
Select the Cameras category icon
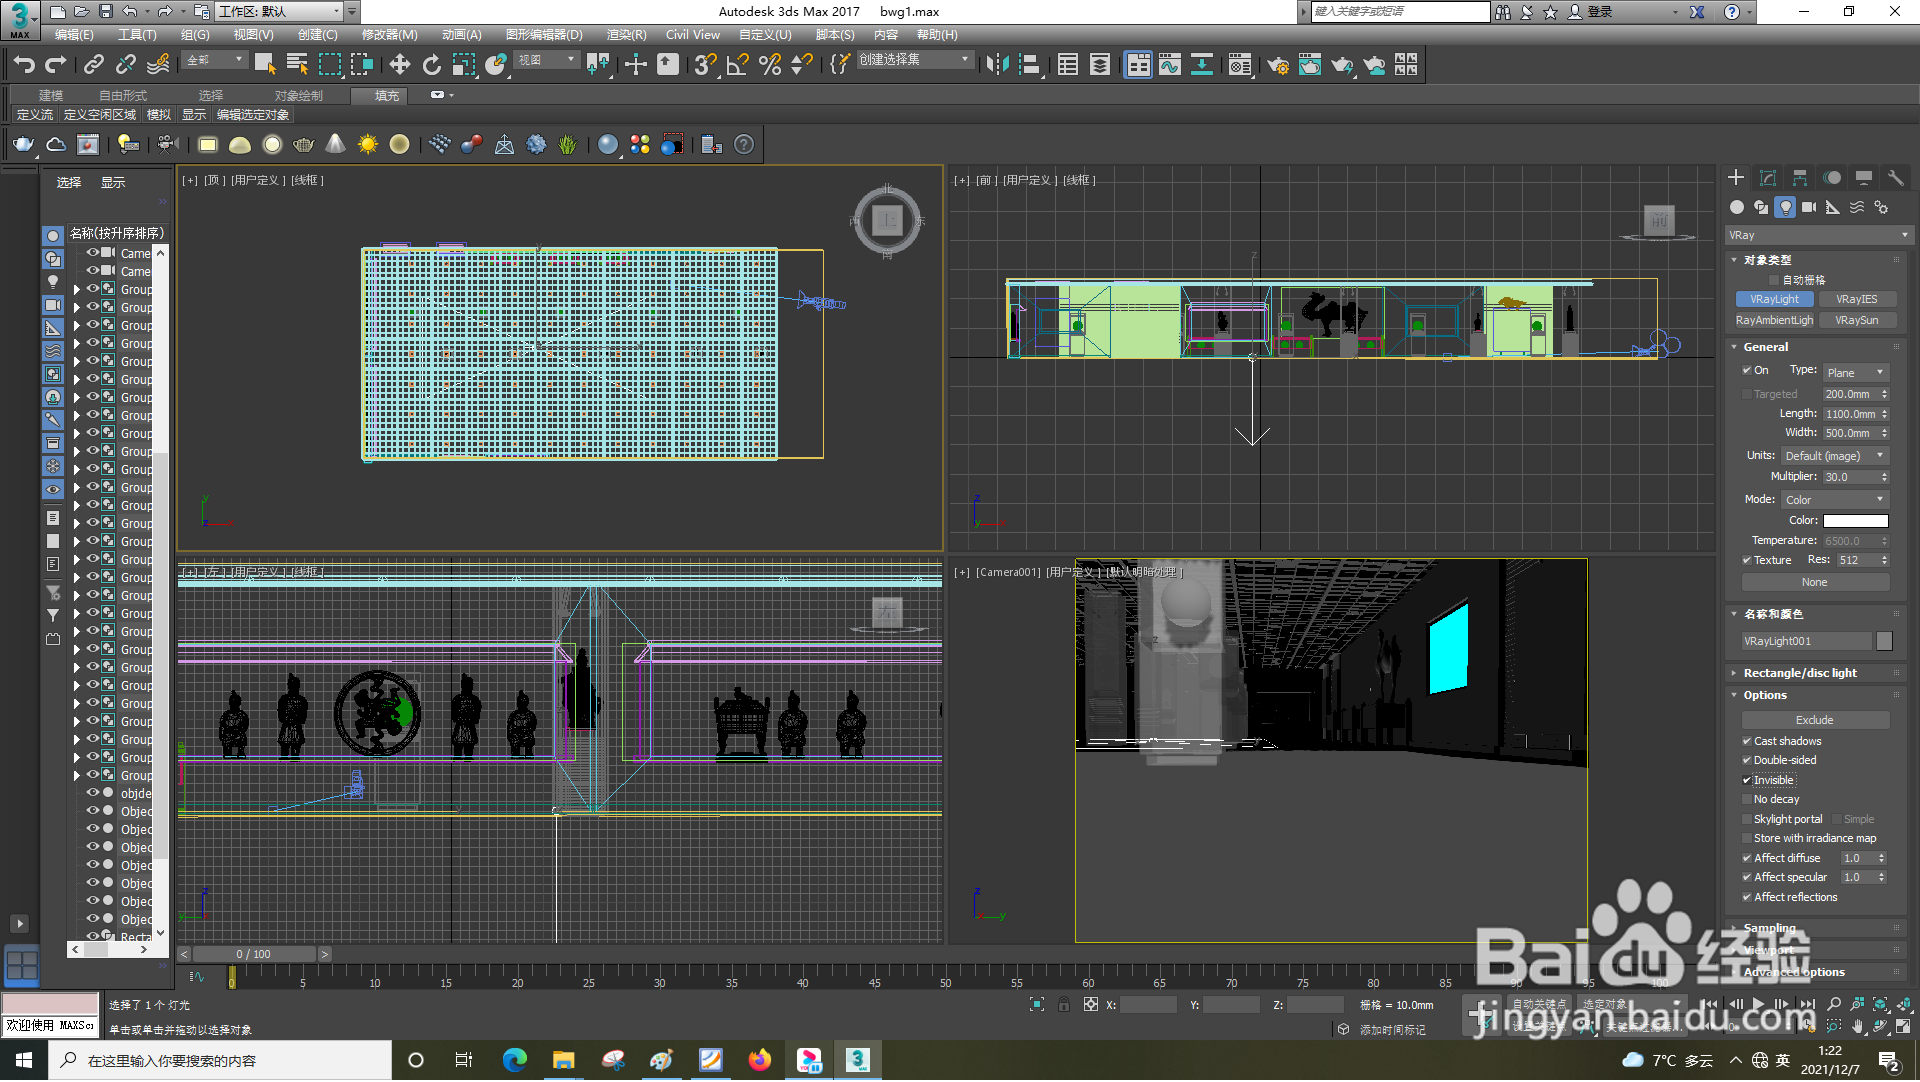1809,207
